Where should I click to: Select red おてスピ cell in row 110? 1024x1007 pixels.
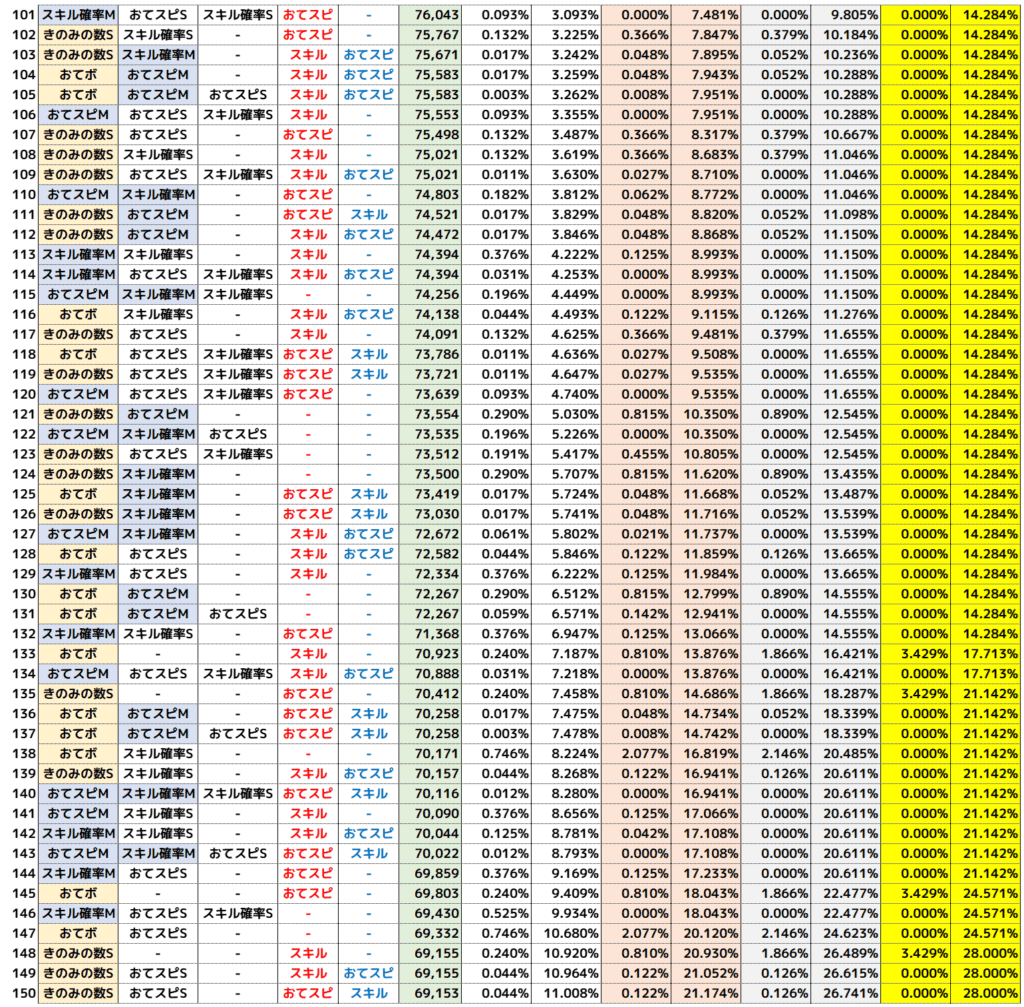[x=308, y=195]
